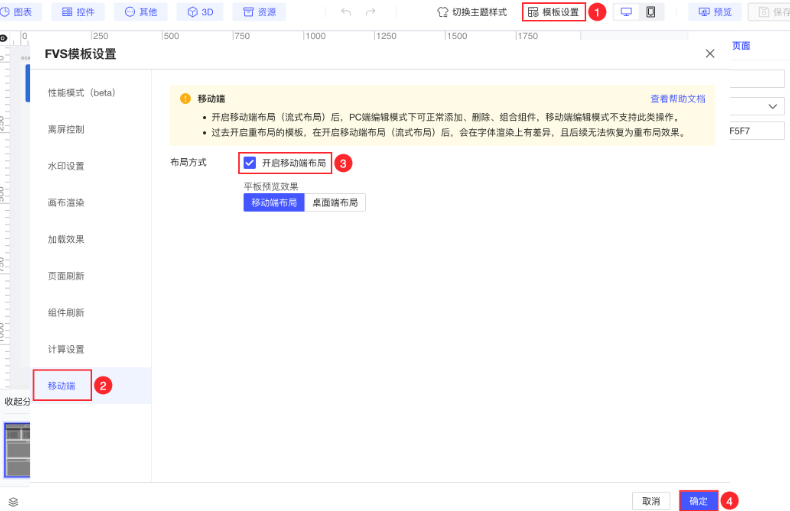Click the redo arrow icon

tap(371, 12)
